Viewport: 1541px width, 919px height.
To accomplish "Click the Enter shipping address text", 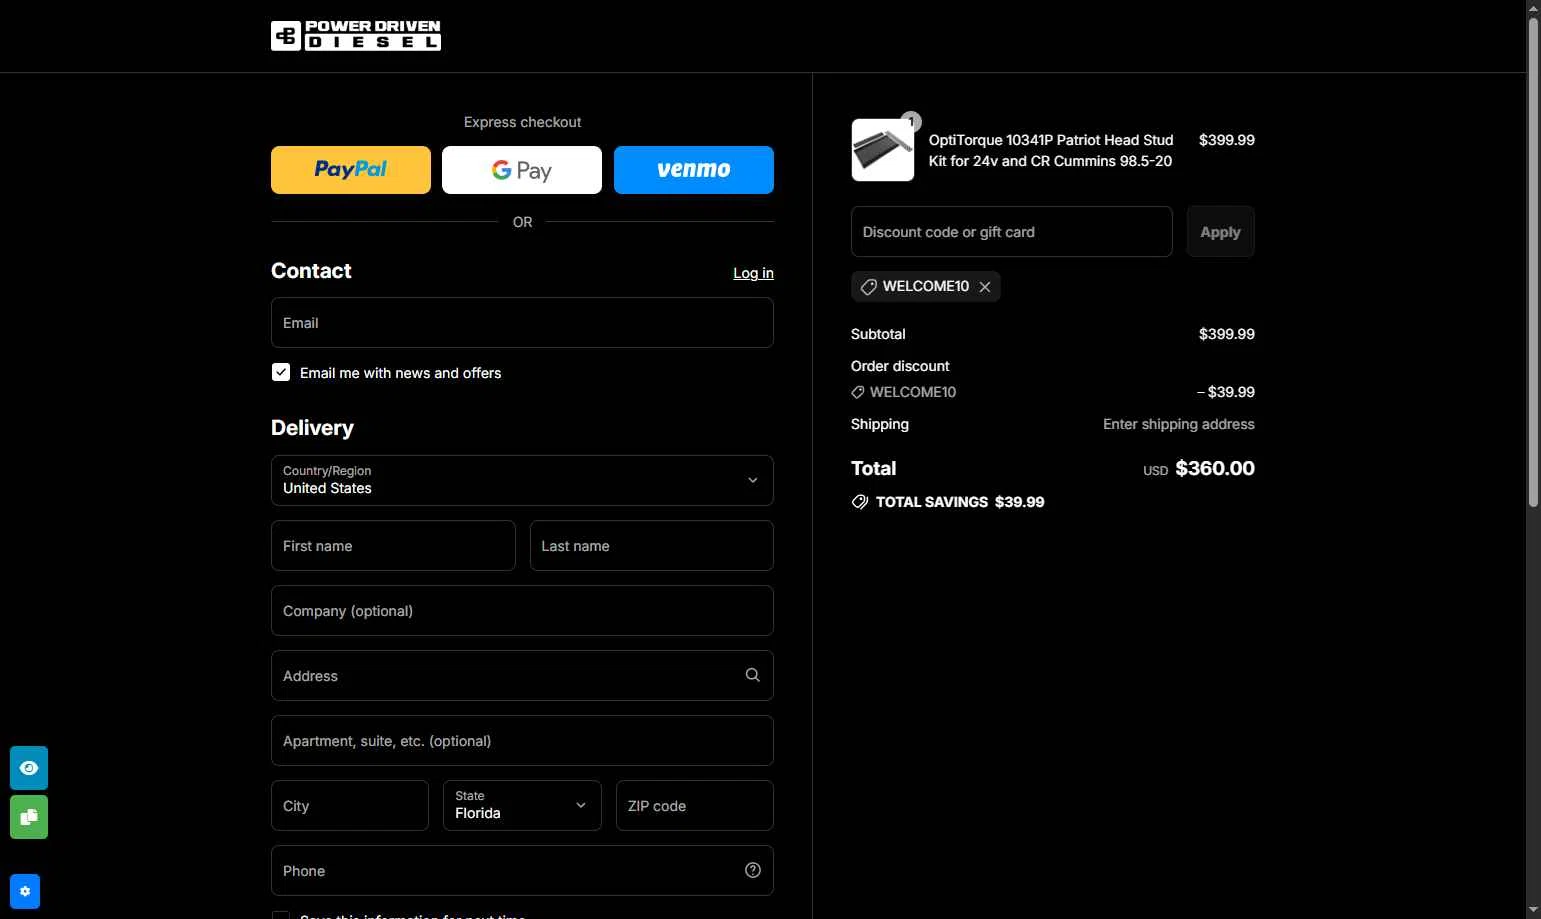I will point(1179,424).
